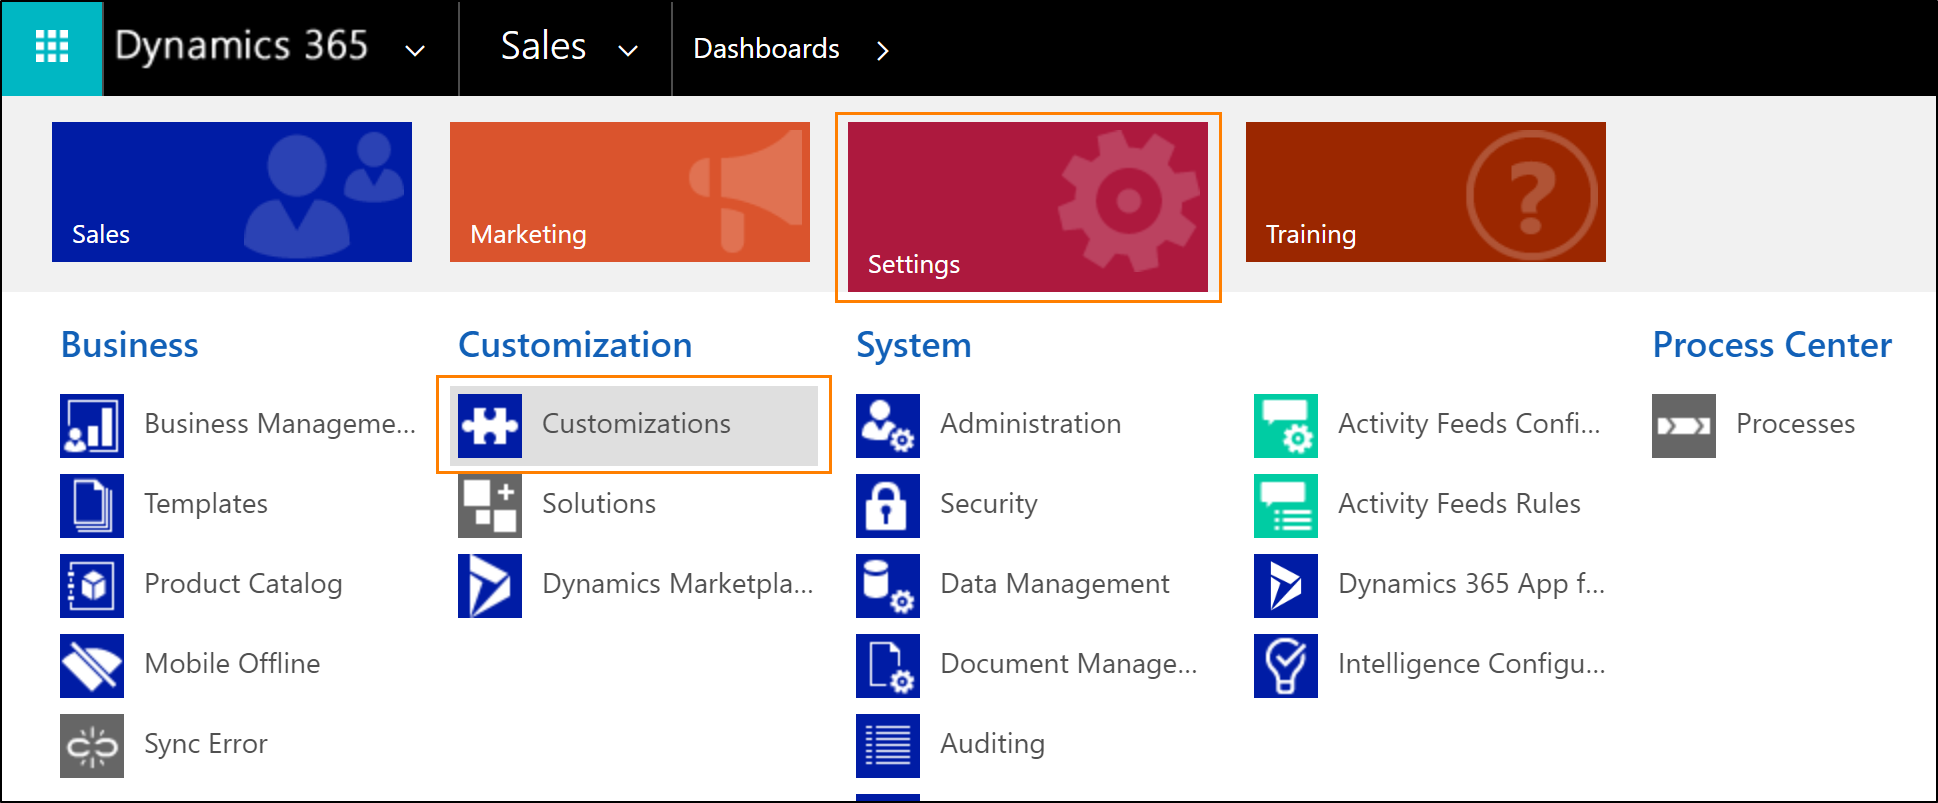
Task: Expand the Dashboards breadcrumb chevron
Action: [882, 50]
